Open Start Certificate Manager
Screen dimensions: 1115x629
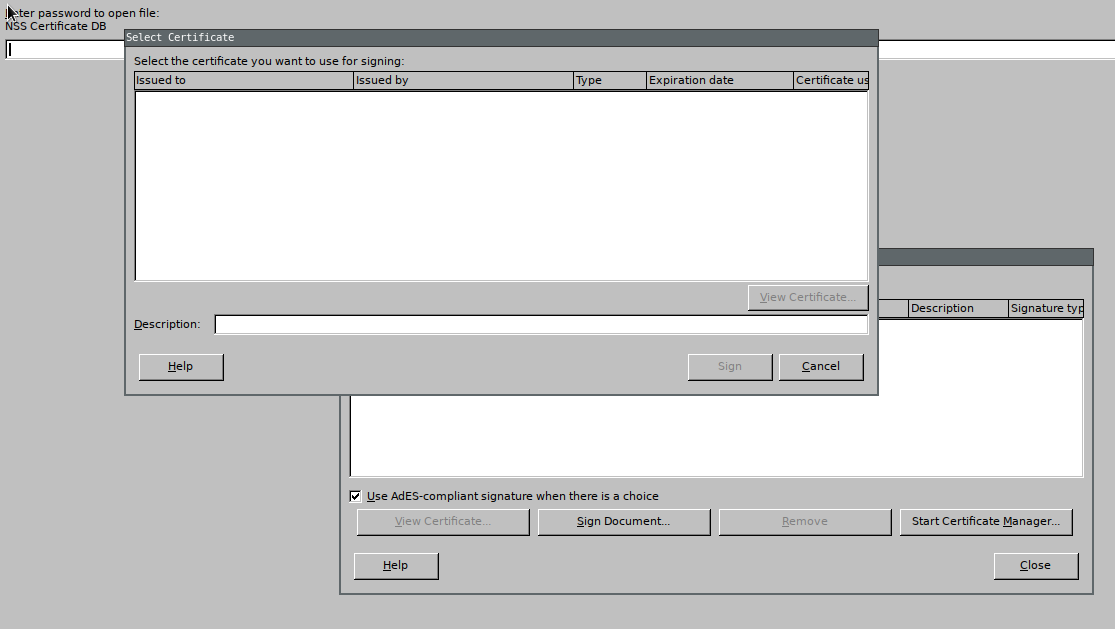(985, 521)
